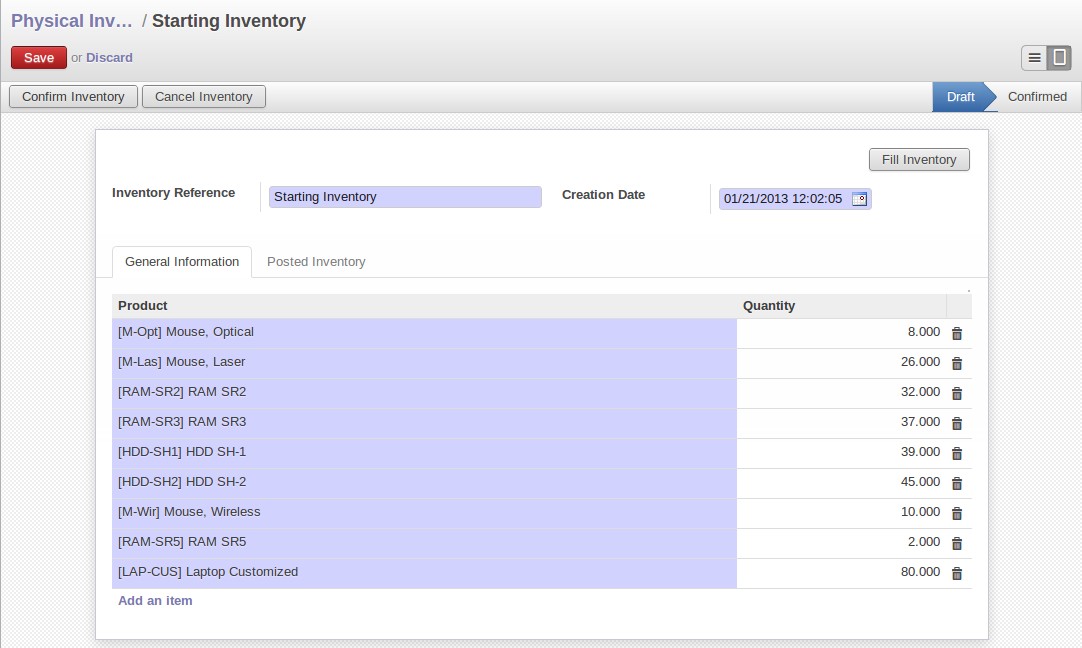This screenshot has width=1082, height=648.
Task: Delete the HDD SH-1 inventory line
Action: [x=956, y=453]
